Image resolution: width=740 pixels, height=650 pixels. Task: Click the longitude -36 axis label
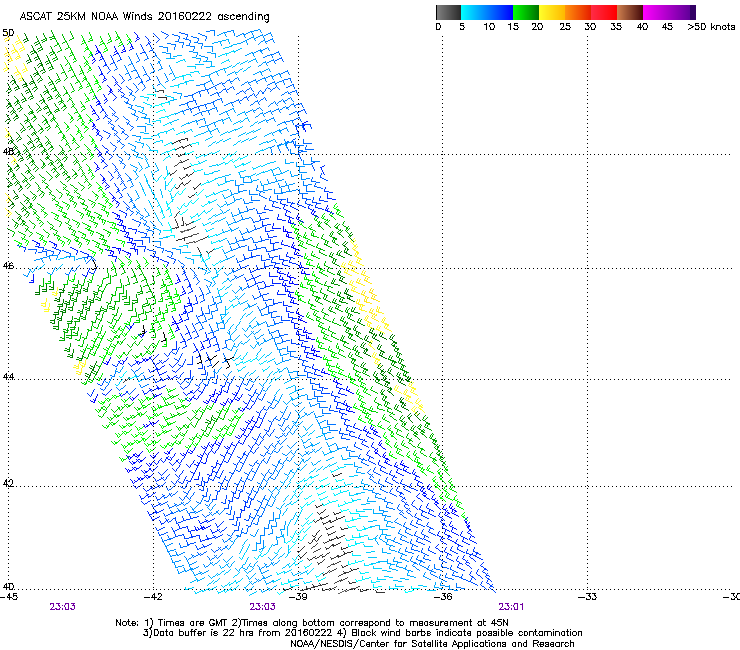pos(443,597)
